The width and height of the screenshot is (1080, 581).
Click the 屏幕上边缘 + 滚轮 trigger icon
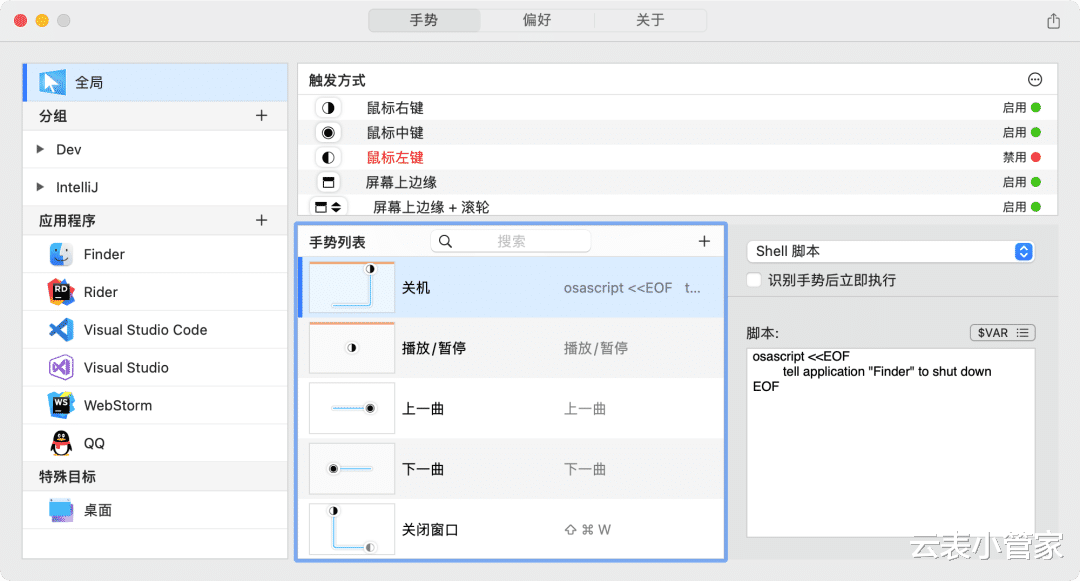[328, 207]
